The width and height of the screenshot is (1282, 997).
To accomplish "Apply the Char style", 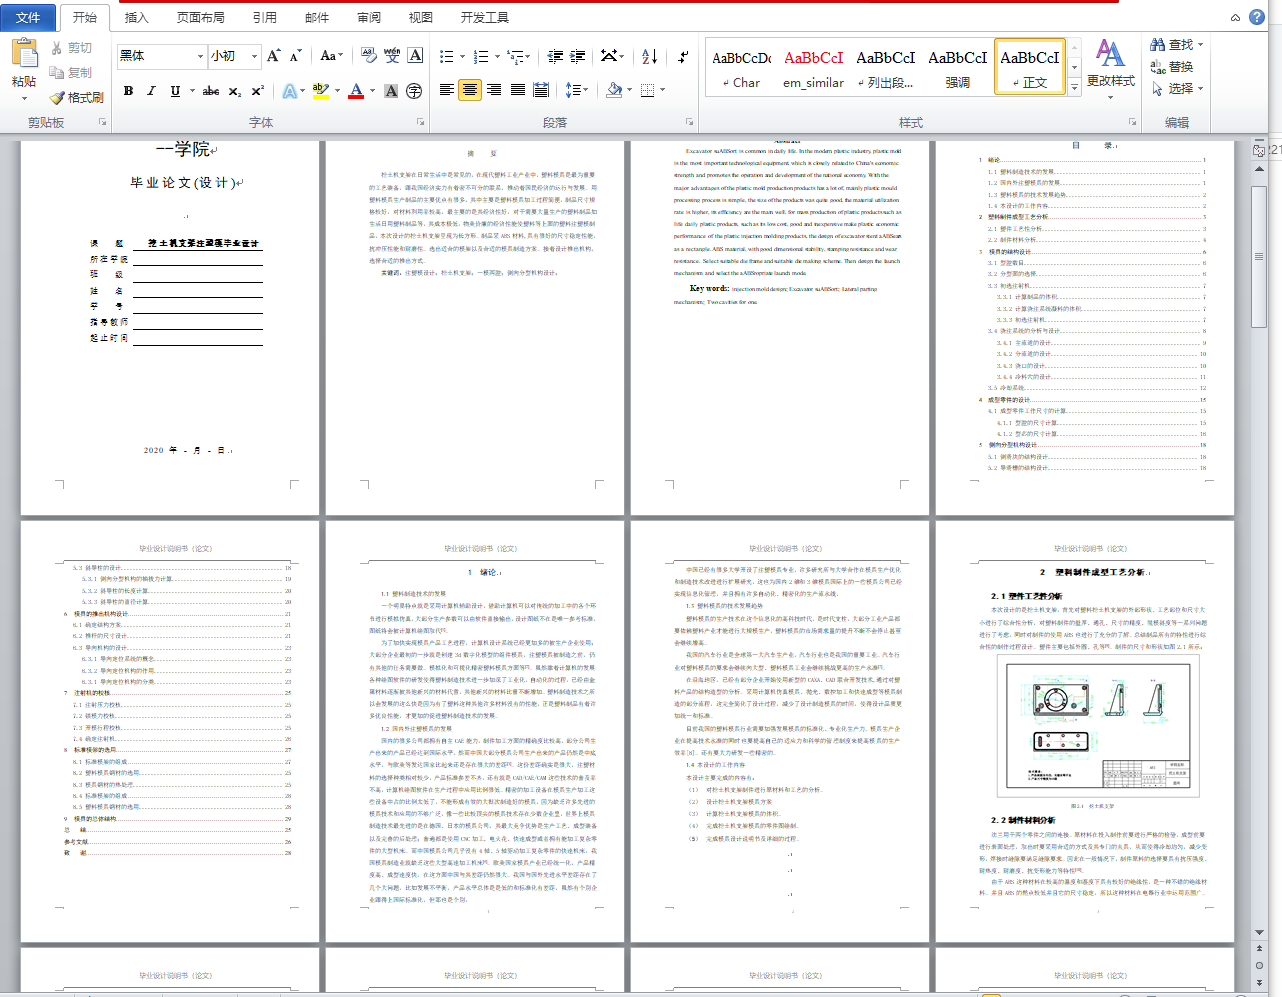I will tap(741, 67).
